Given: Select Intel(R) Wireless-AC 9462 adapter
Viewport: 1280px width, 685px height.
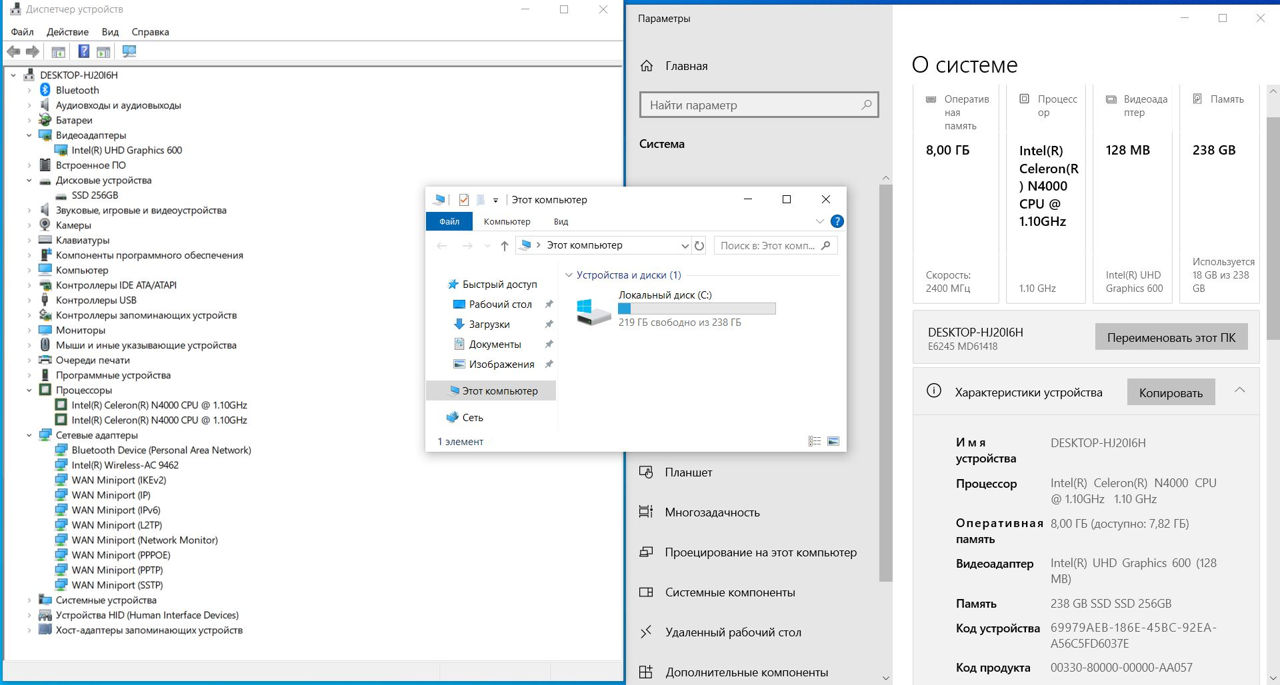Looking at the screenshot, I should coord(125,465).
